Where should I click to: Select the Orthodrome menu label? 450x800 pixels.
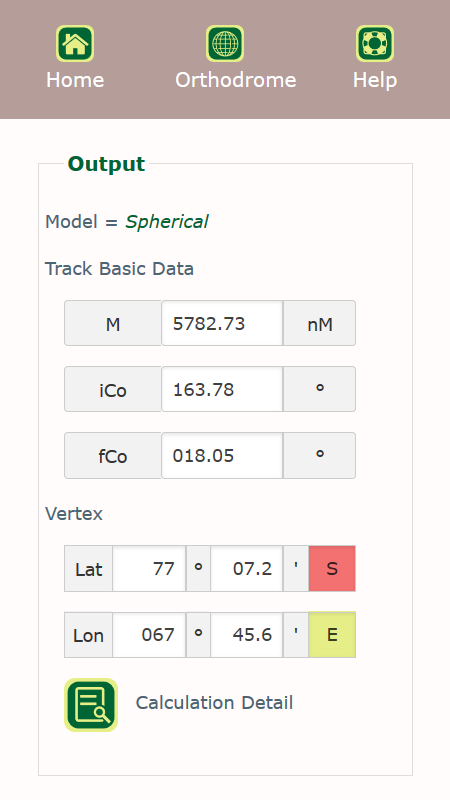point(236,80)
